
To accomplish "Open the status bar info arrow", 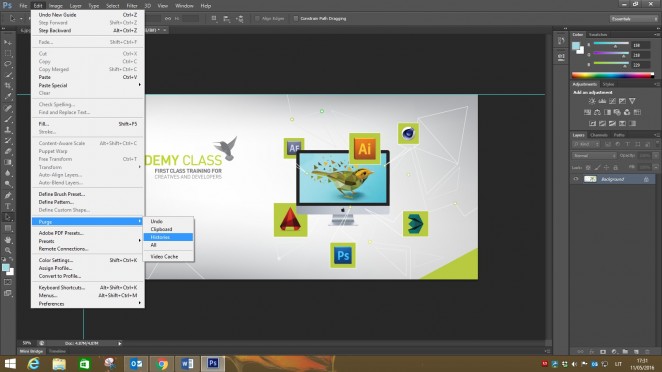I will (x=119, y=344).
